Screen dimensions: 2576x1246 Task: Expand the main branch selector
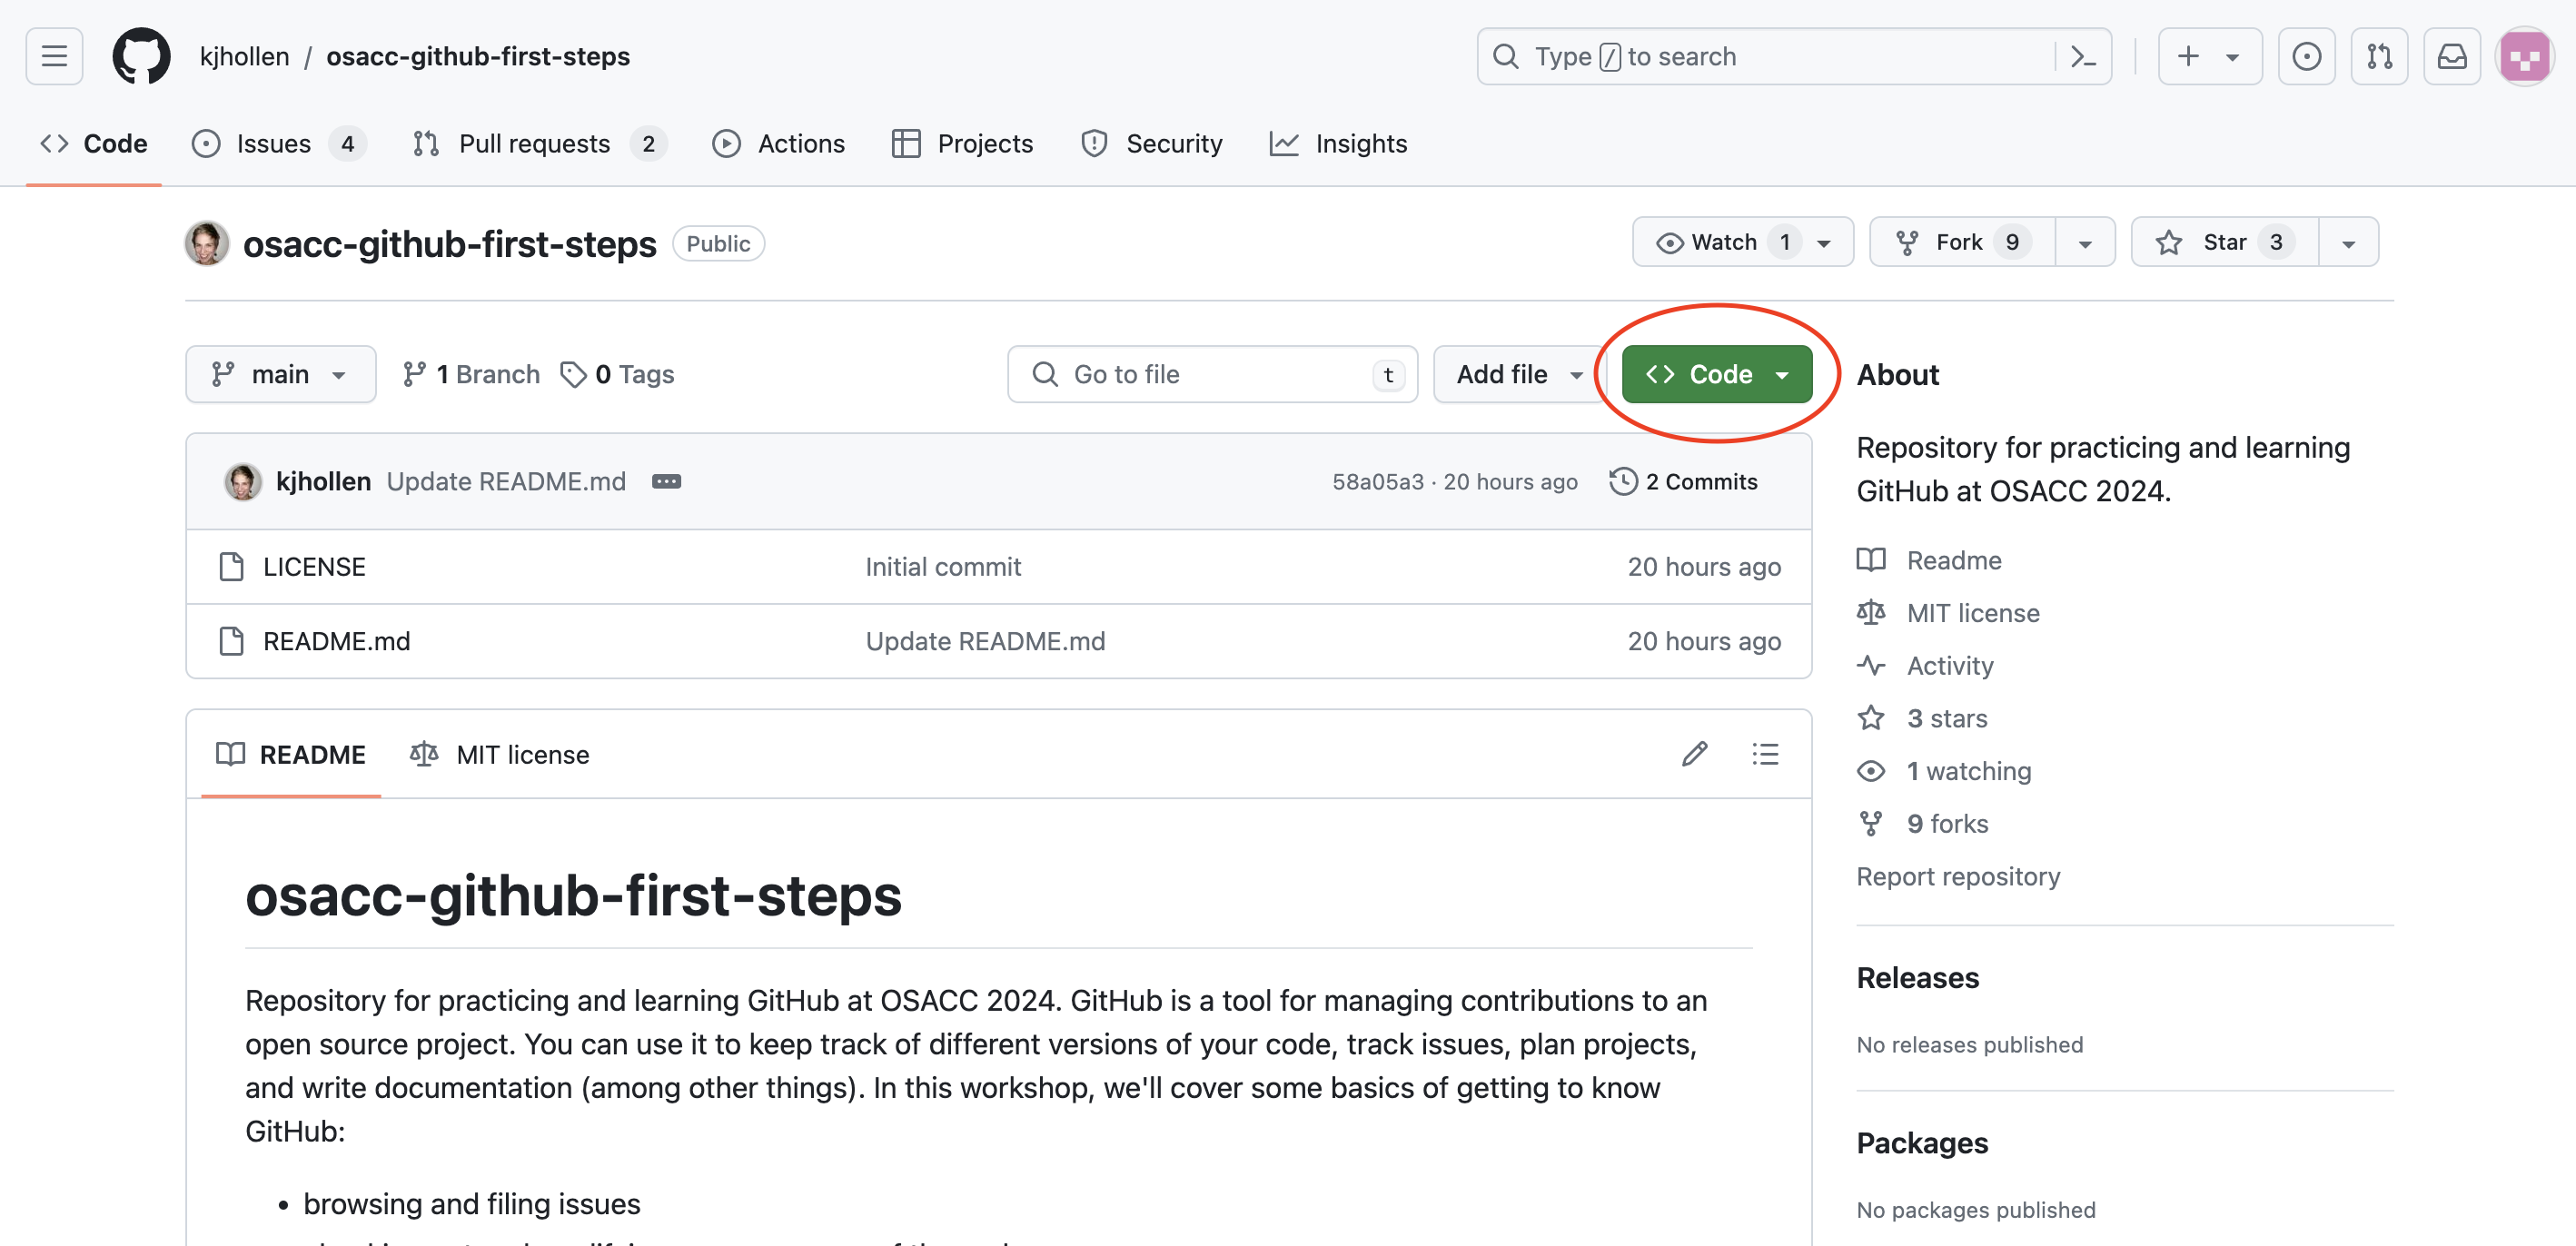[x=280, y=374]
